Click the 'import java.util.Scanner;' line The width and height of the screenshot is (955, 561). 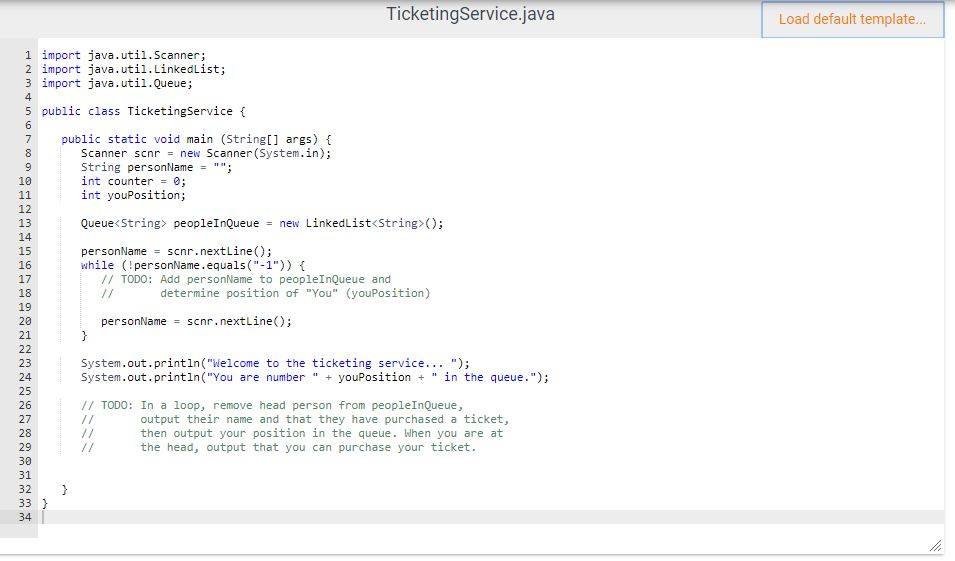point(124,55)
